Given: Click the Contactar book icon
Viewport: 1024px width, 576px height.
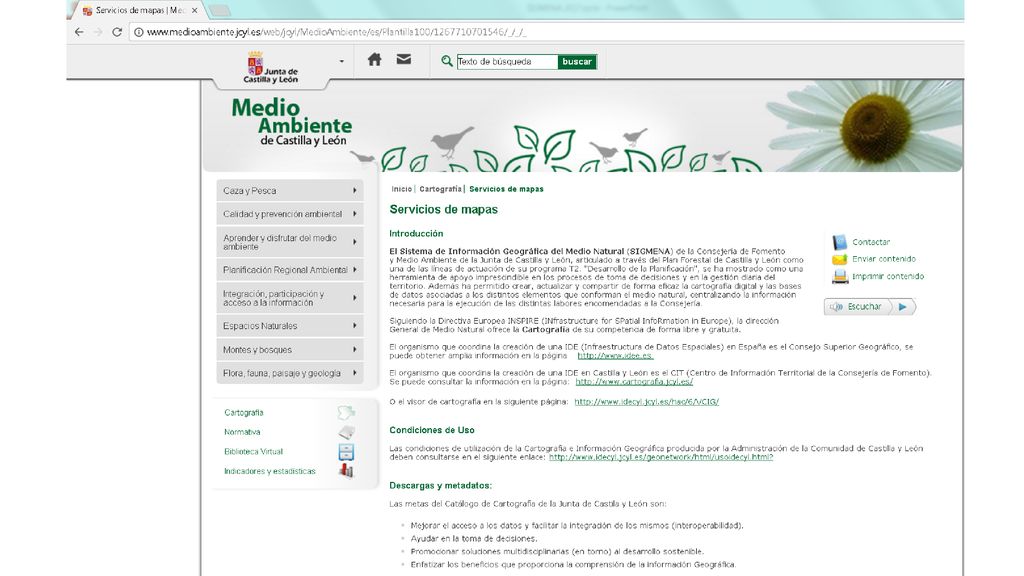Looking at the screenshot, I should 840,242.
